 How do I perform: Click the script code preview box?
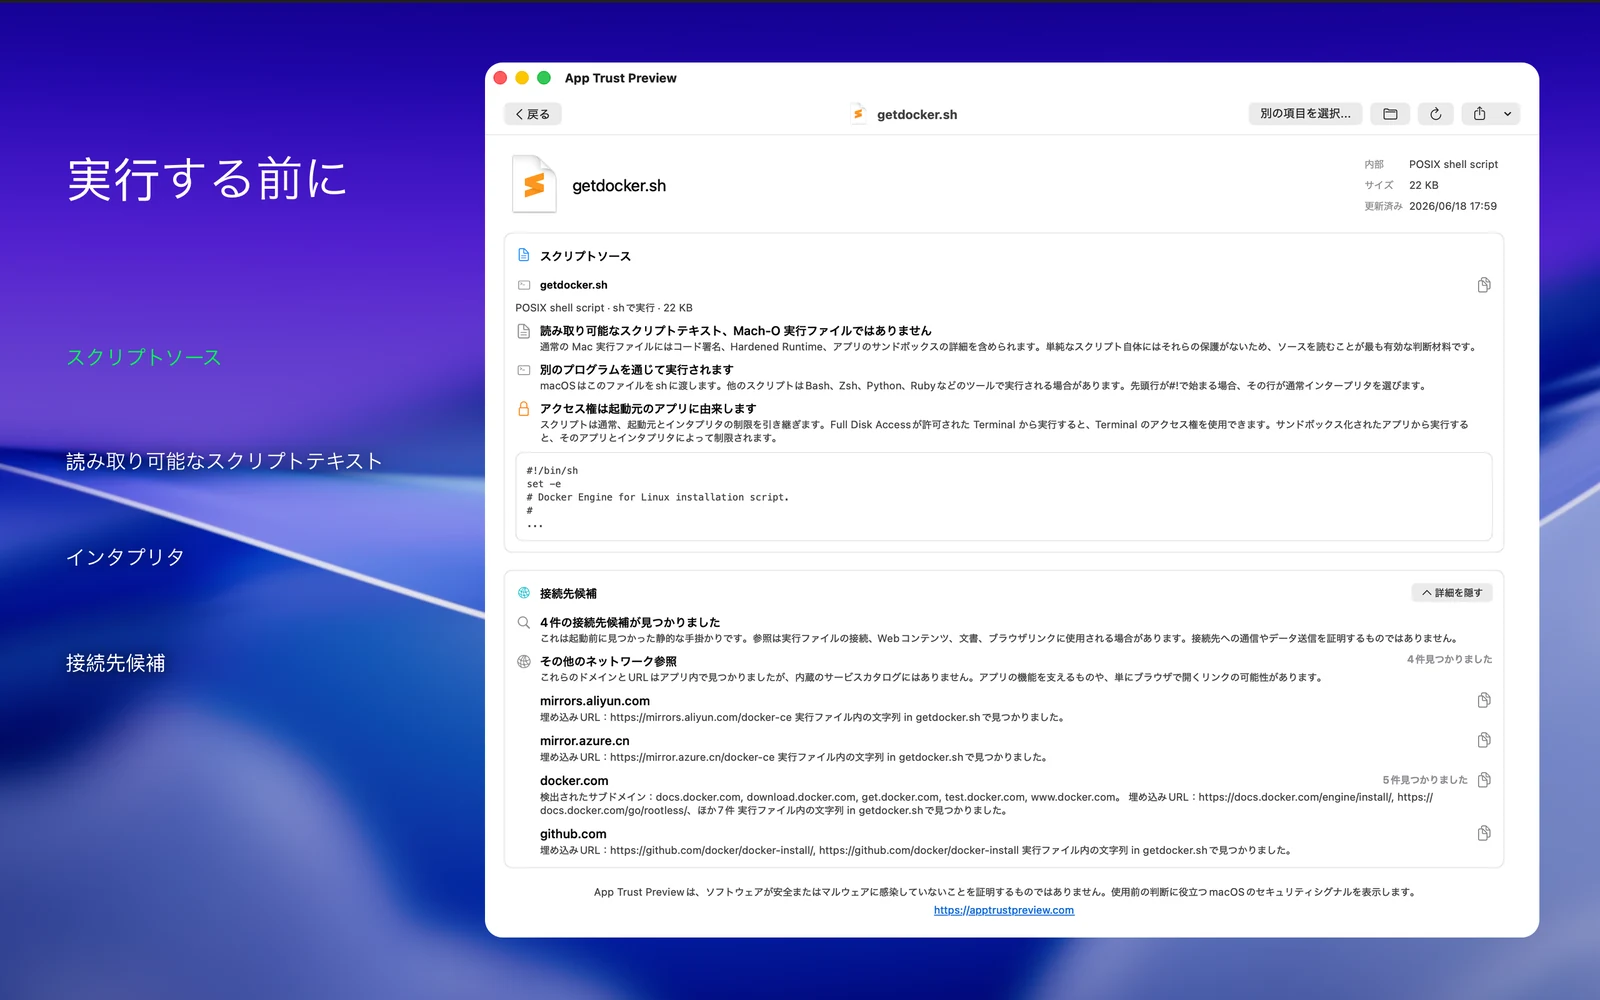tap(1004, 497)
